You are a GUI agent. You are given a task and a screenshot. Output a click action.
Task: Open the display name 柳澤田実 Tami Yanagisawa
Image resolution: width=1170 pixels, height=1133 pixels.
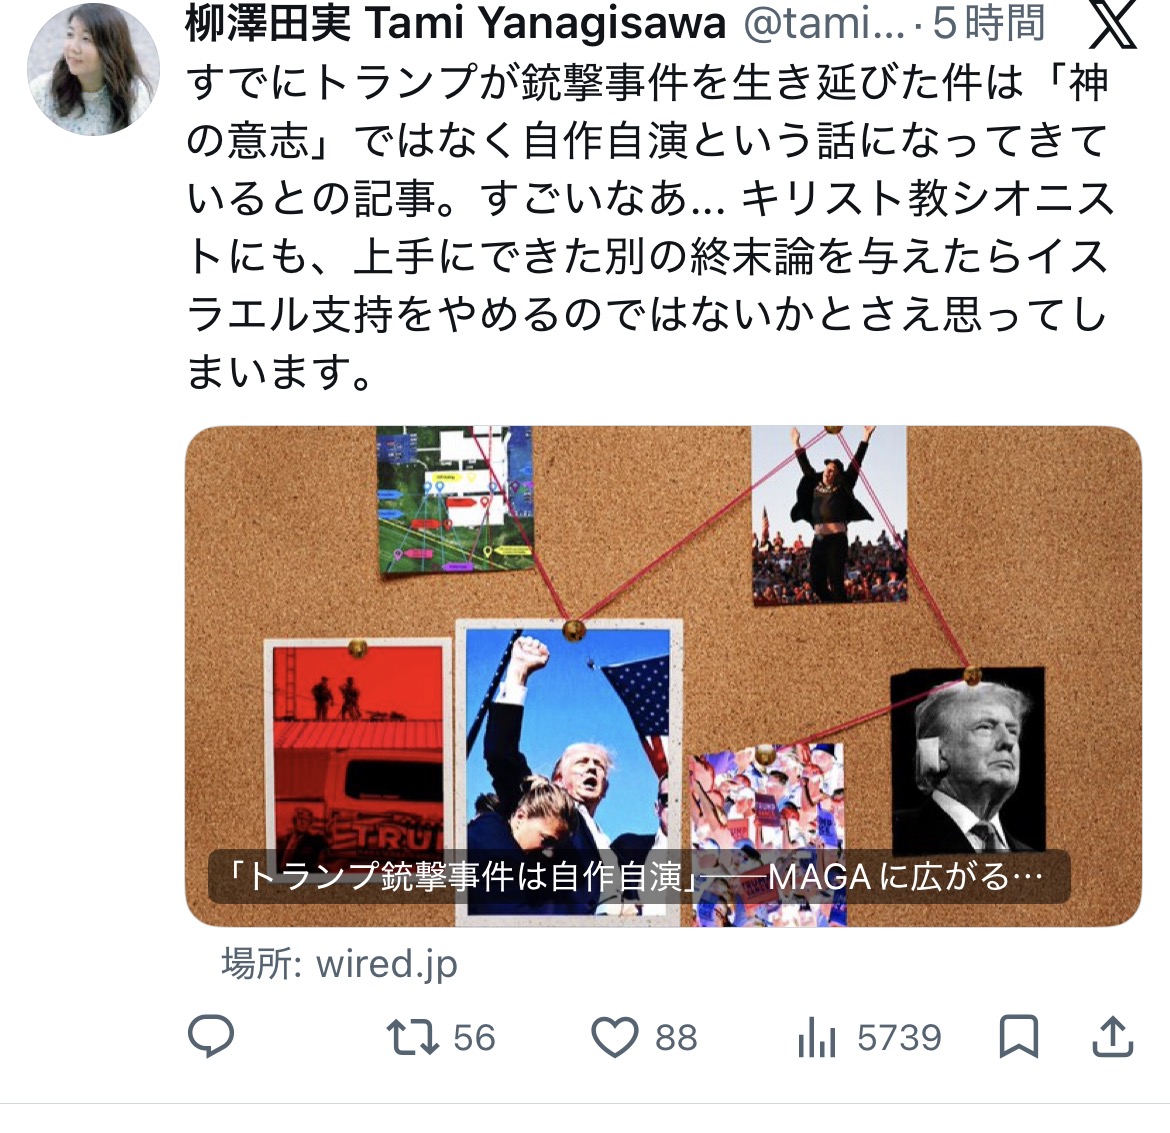point(455,24)
